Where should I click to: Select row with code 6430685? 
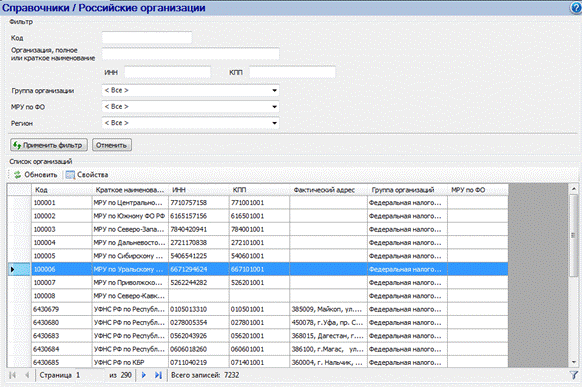[x=258, y=362]
